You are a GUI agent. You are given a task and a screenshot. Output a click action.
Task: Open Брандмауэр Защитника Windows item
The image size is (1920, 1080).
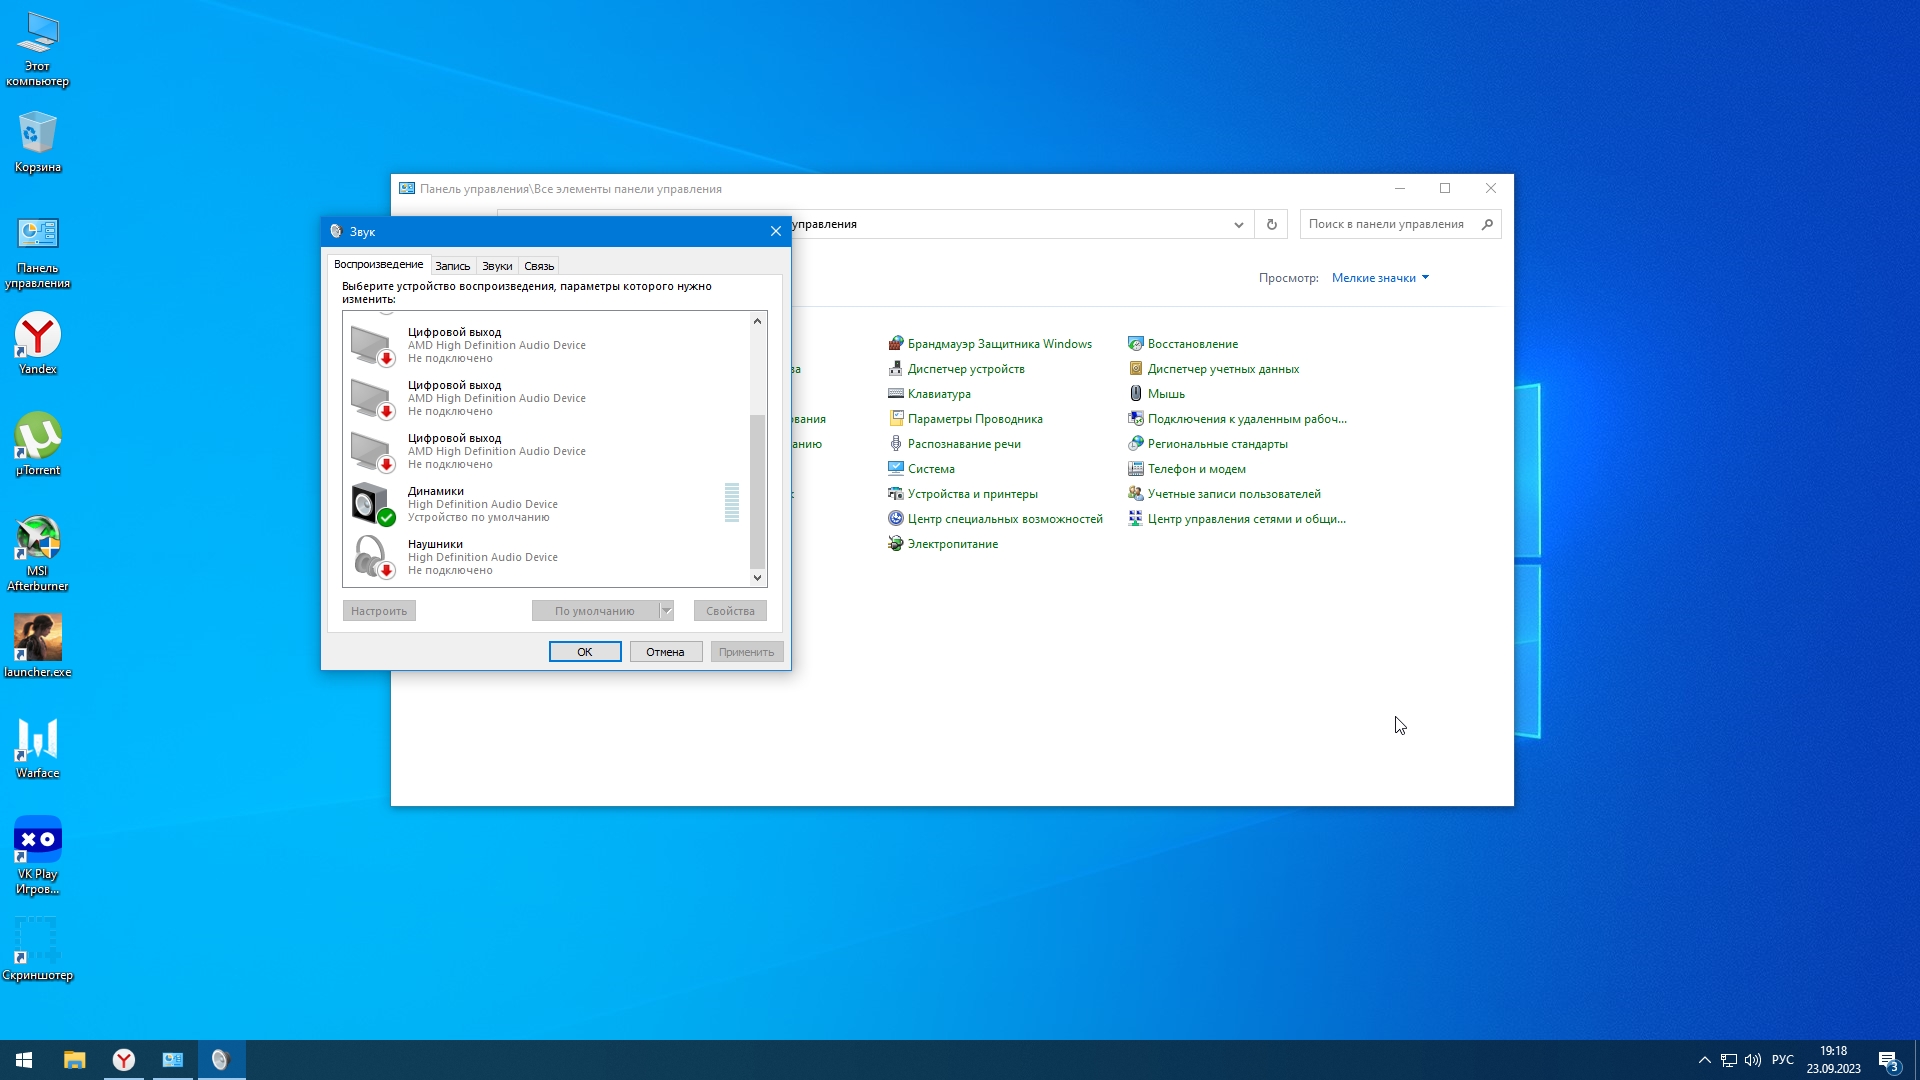[999, 344]
